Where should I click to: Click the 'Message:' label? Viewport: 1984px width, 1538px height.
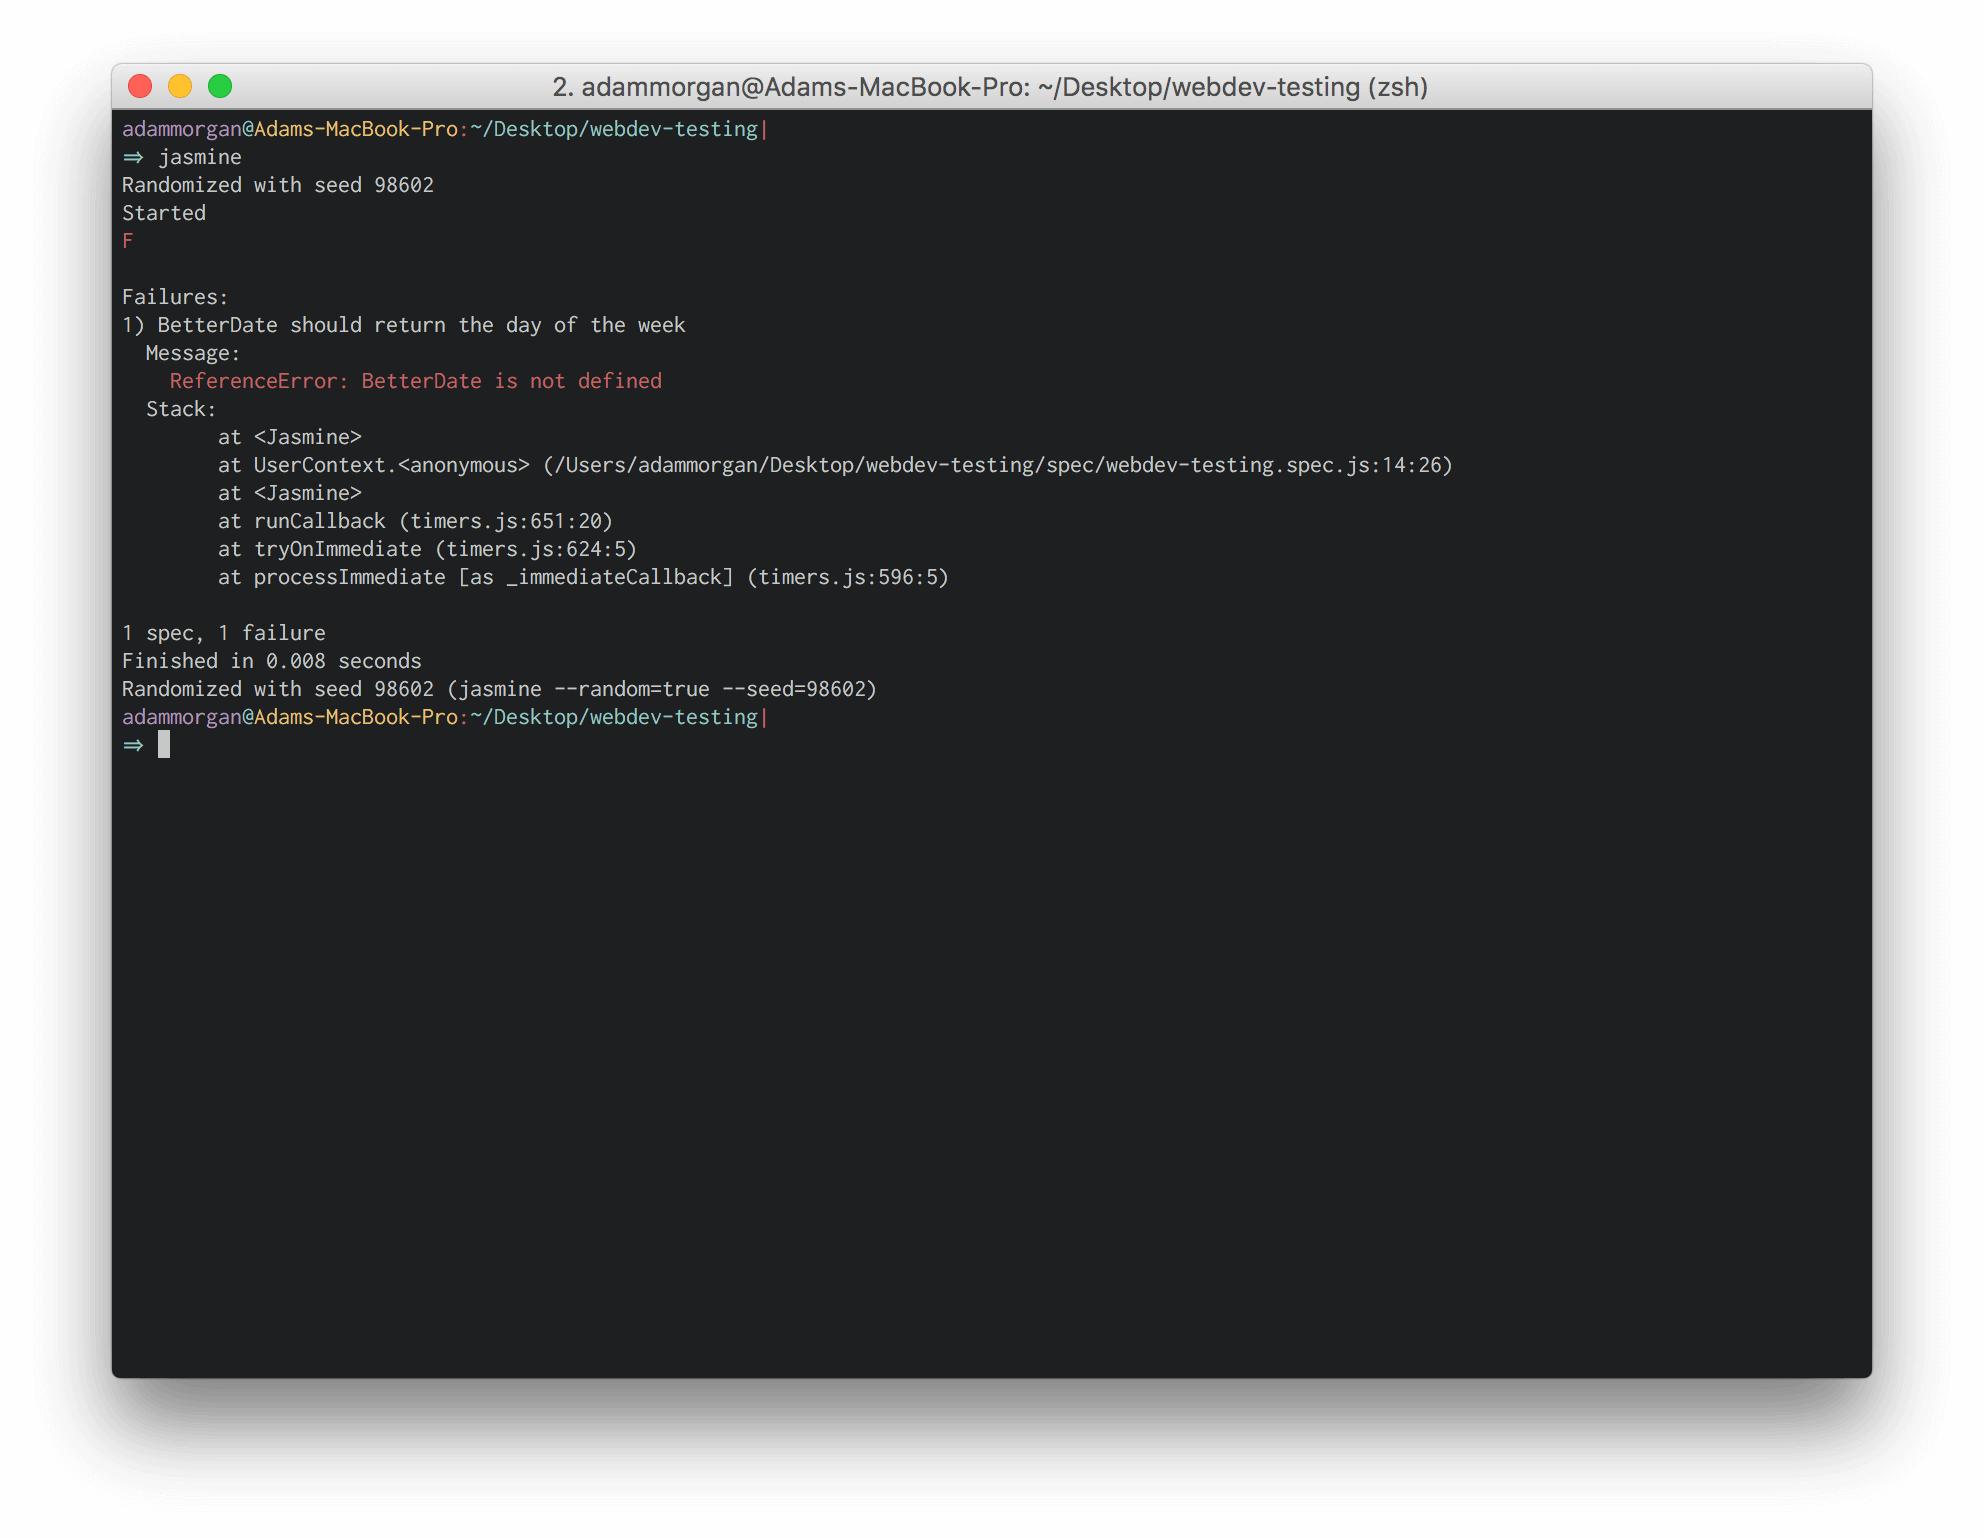pyautogui.click(x=193, y=353)
